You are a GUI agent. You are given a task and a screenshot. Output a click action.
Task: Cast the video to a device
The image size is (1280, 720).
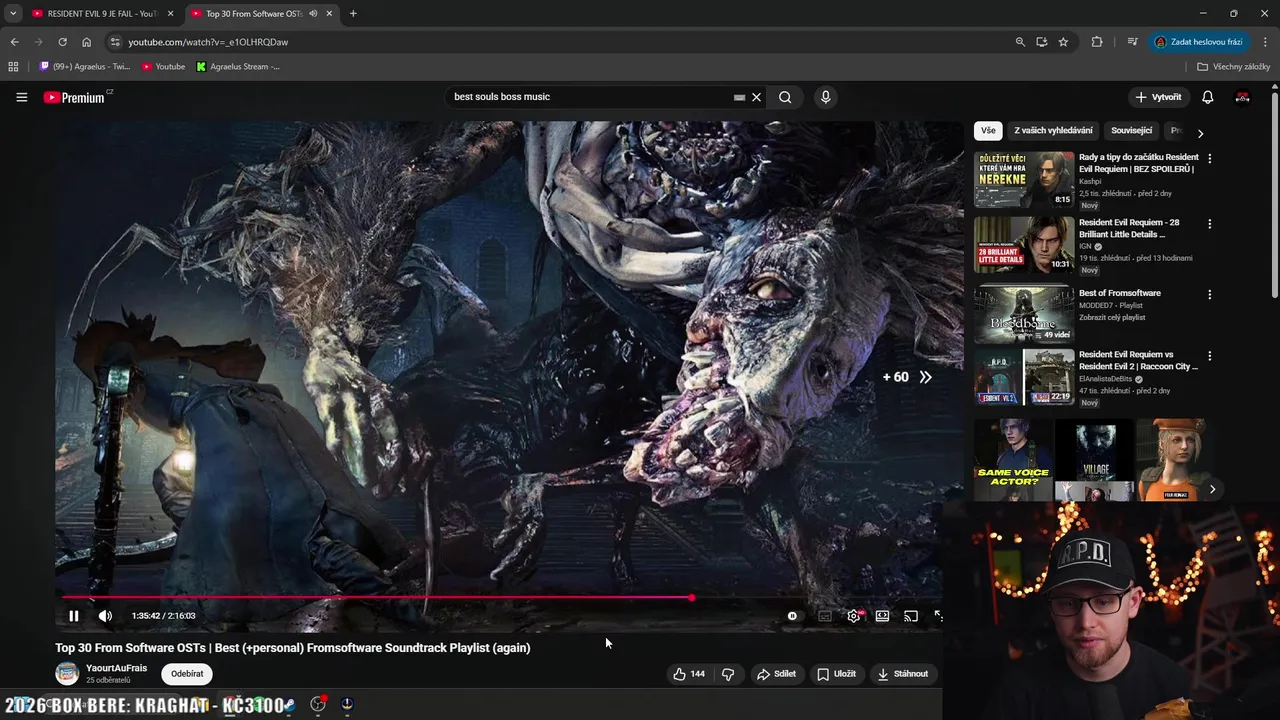[x=911, y=616]
